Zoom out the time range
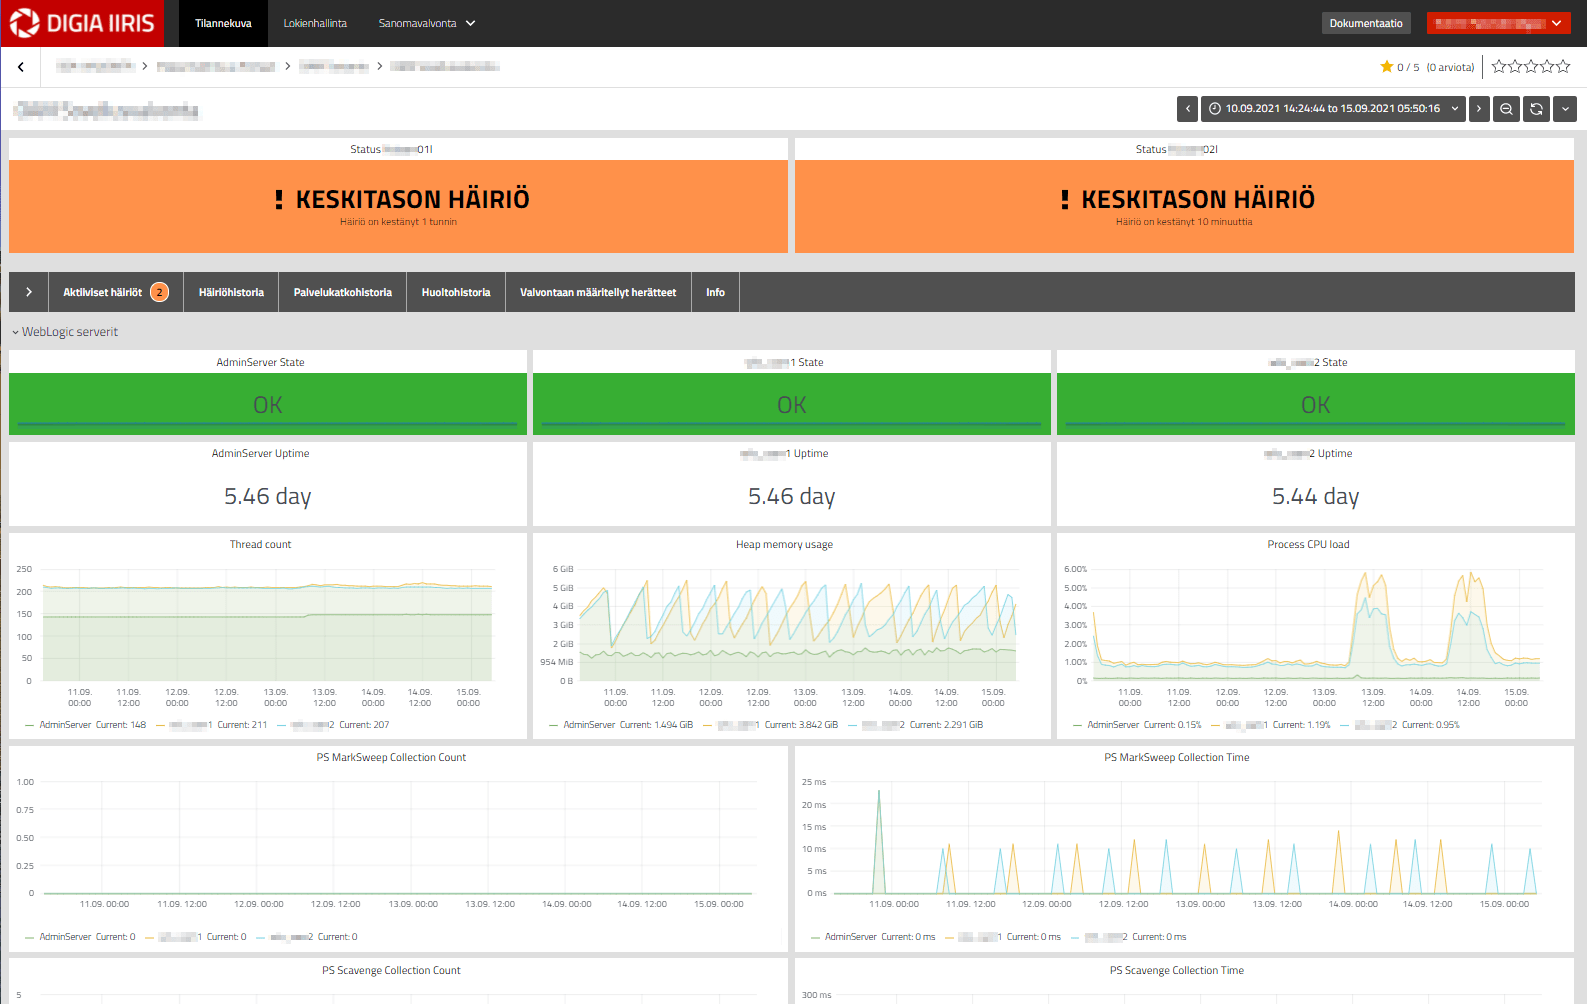This screenshot has width=1587, height=1004. coord(1506,109)
